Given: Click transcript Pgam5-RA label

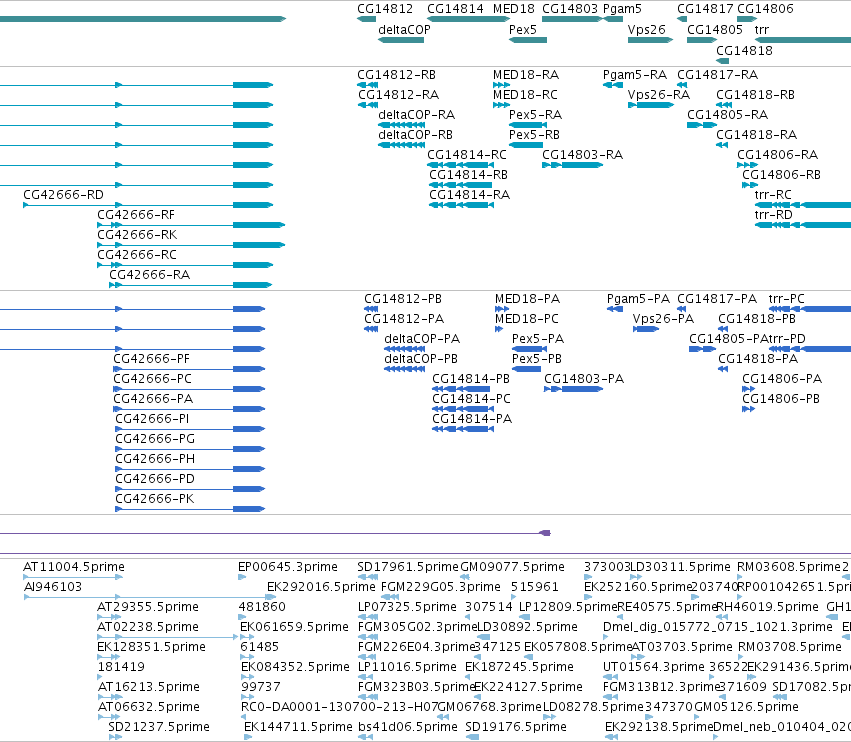Looking at the screenshot, I should click(634, 75).
